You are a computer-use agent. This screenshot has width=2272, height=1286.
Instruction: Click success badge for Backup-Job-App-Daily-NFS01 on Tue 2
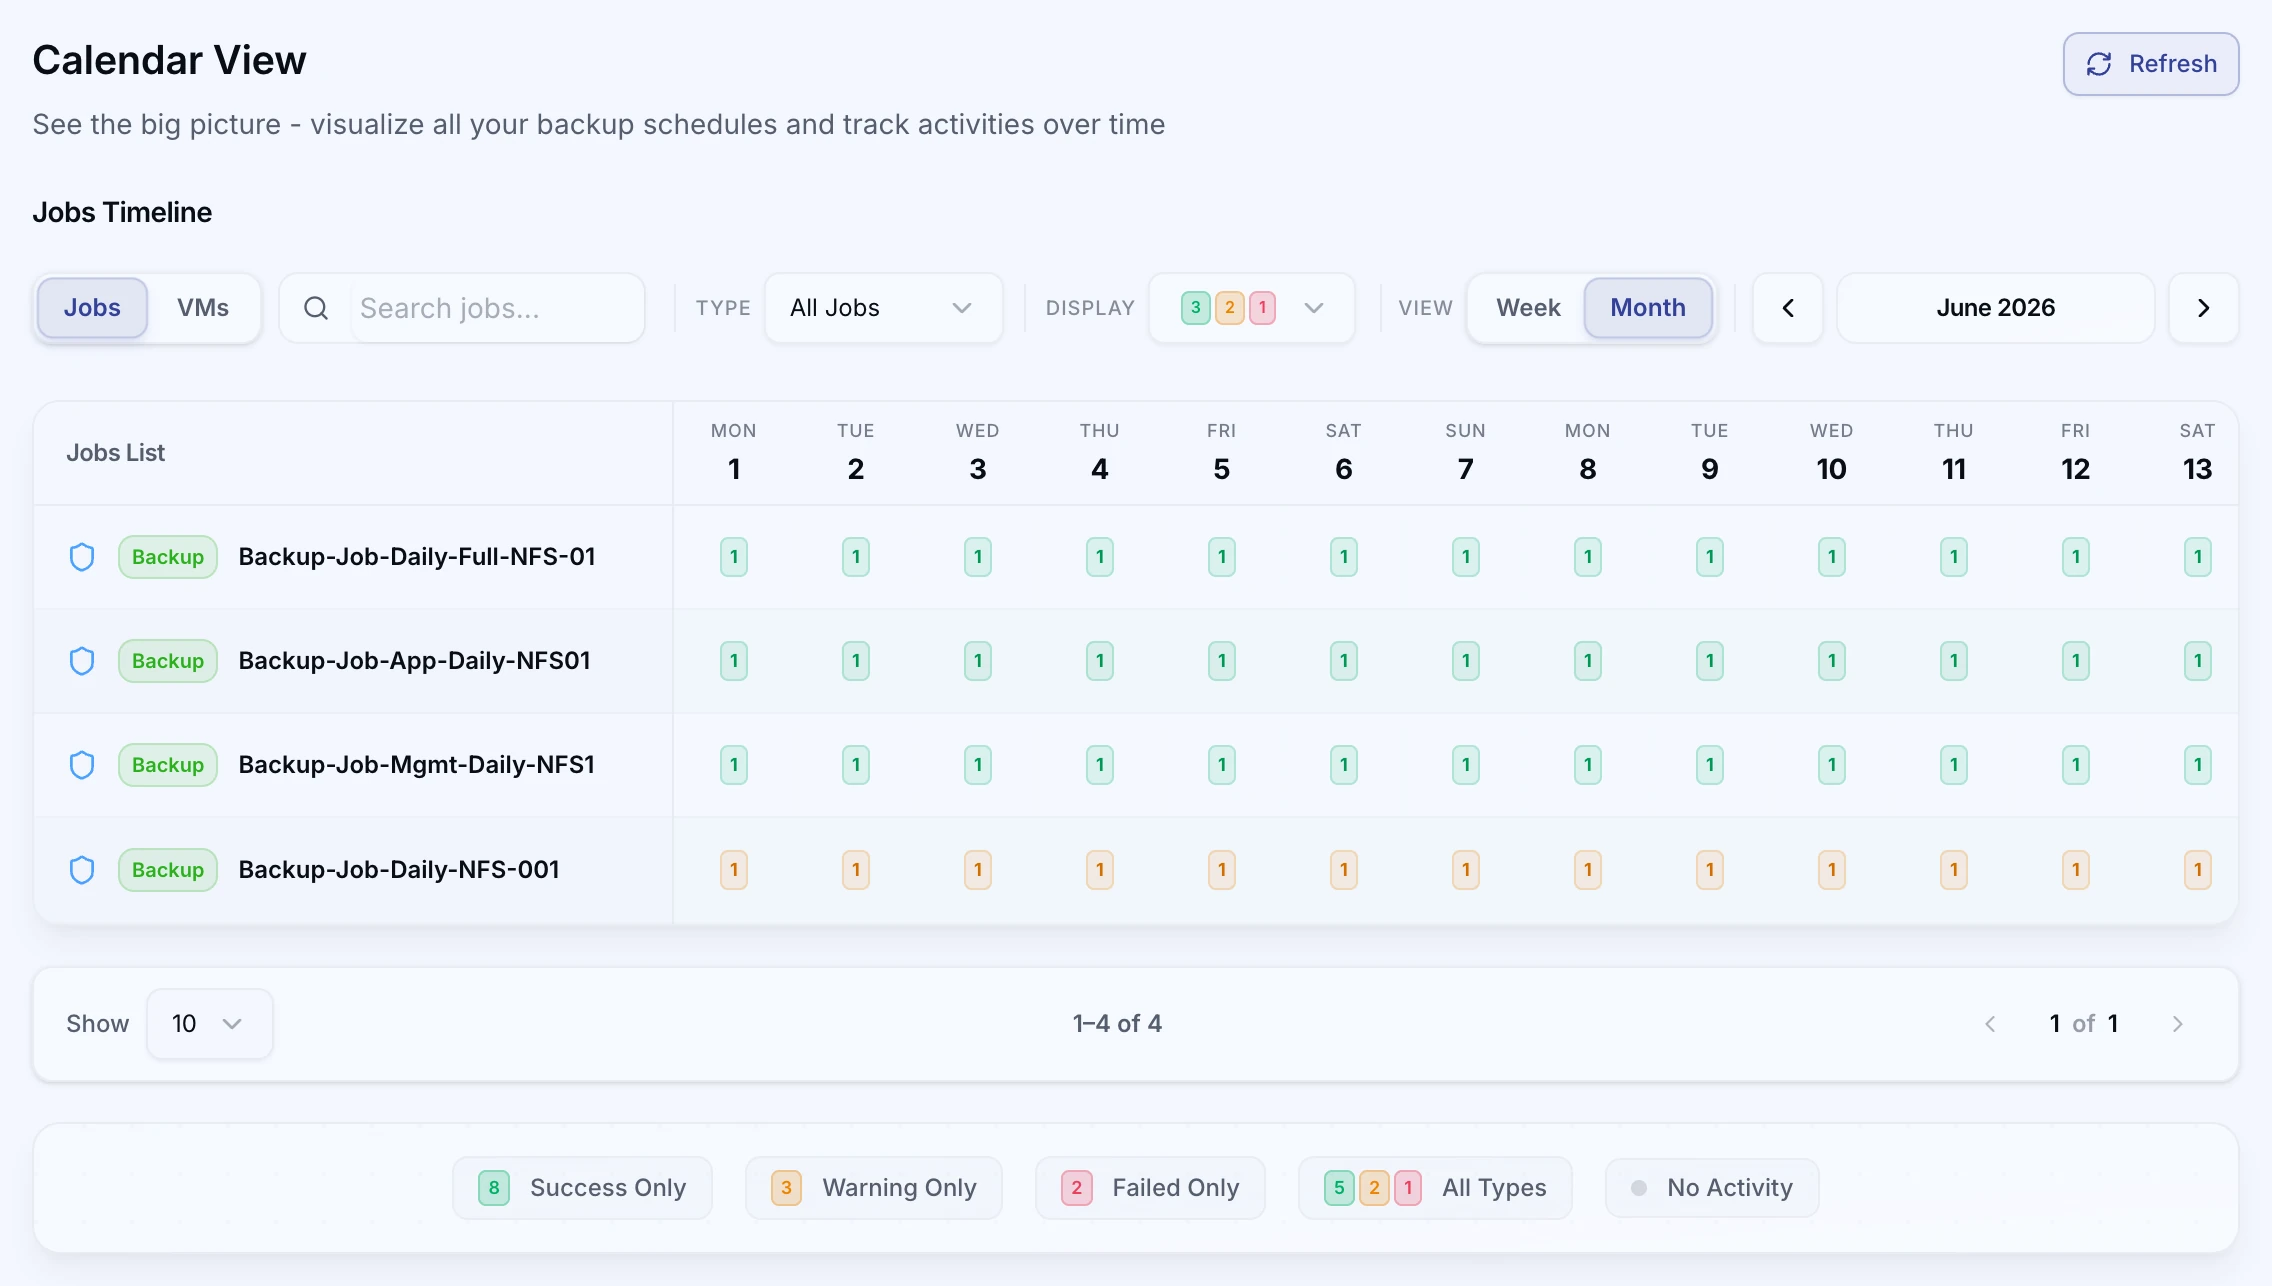(856, 661)
